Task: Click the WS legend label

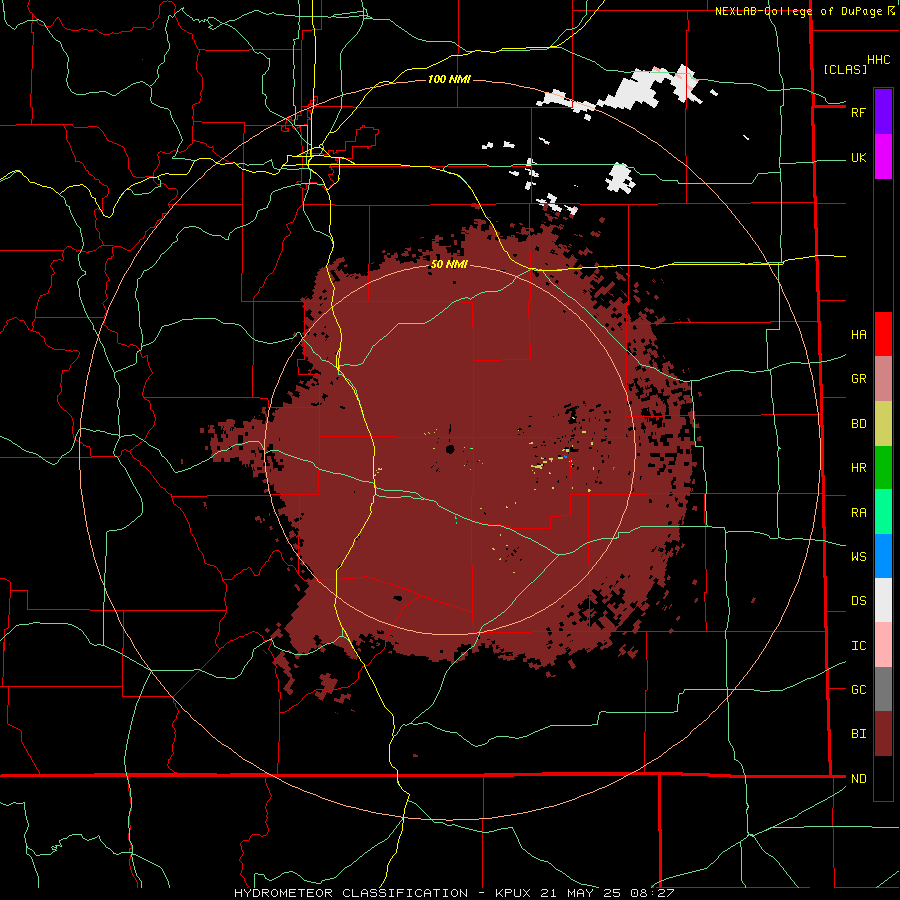Action: (x=858, y=557)
